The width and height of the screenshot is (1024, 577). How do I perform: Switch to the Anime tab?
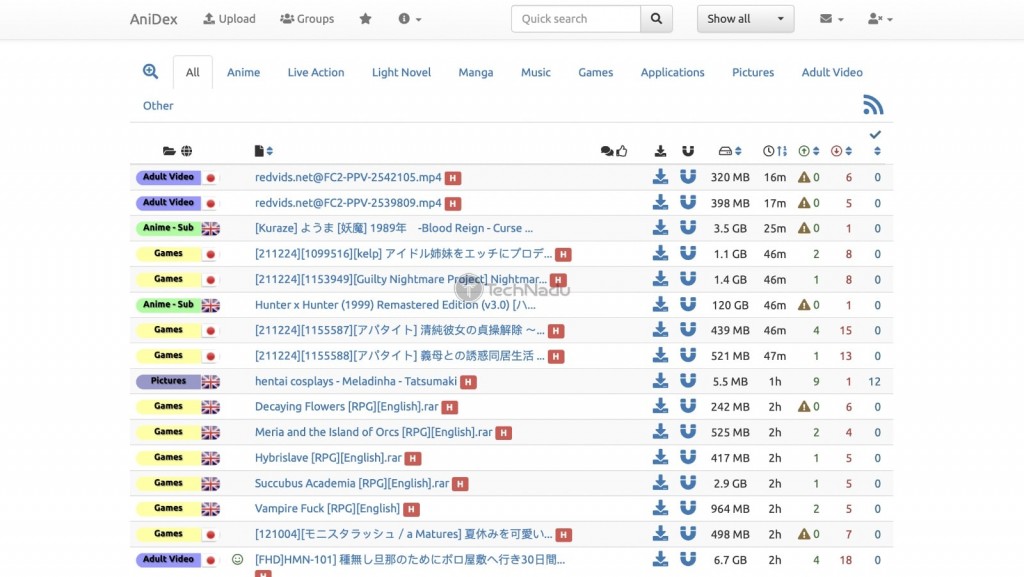click(244, 72)
